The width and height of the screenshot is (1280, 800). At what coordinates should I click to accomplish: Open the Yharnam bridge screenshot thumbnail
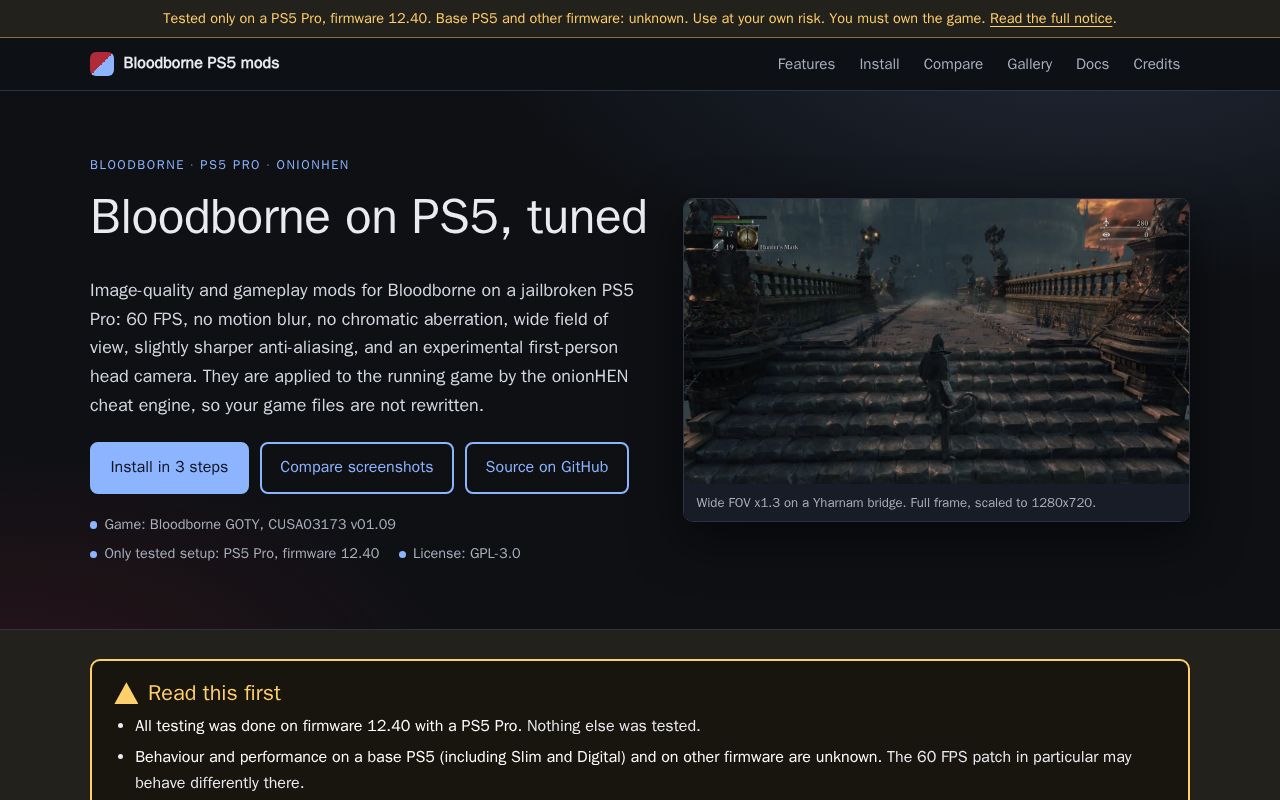tap(936, 341)
